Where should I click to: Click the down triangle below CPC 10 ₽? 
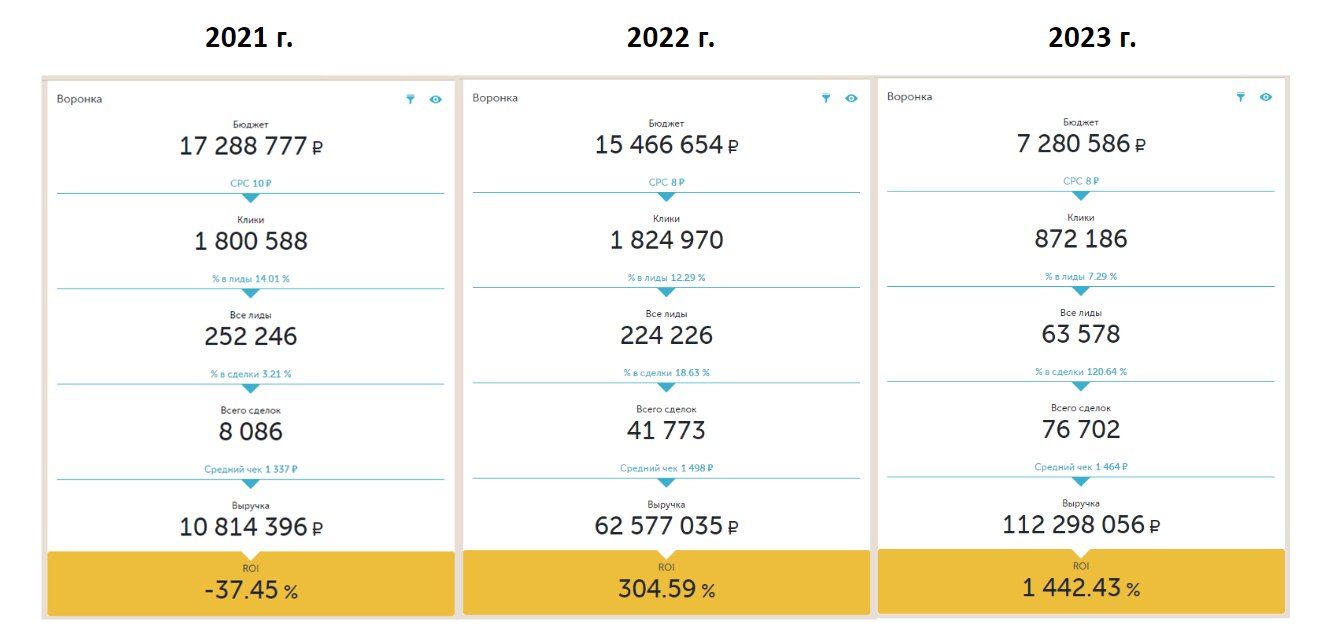(251, 198)
